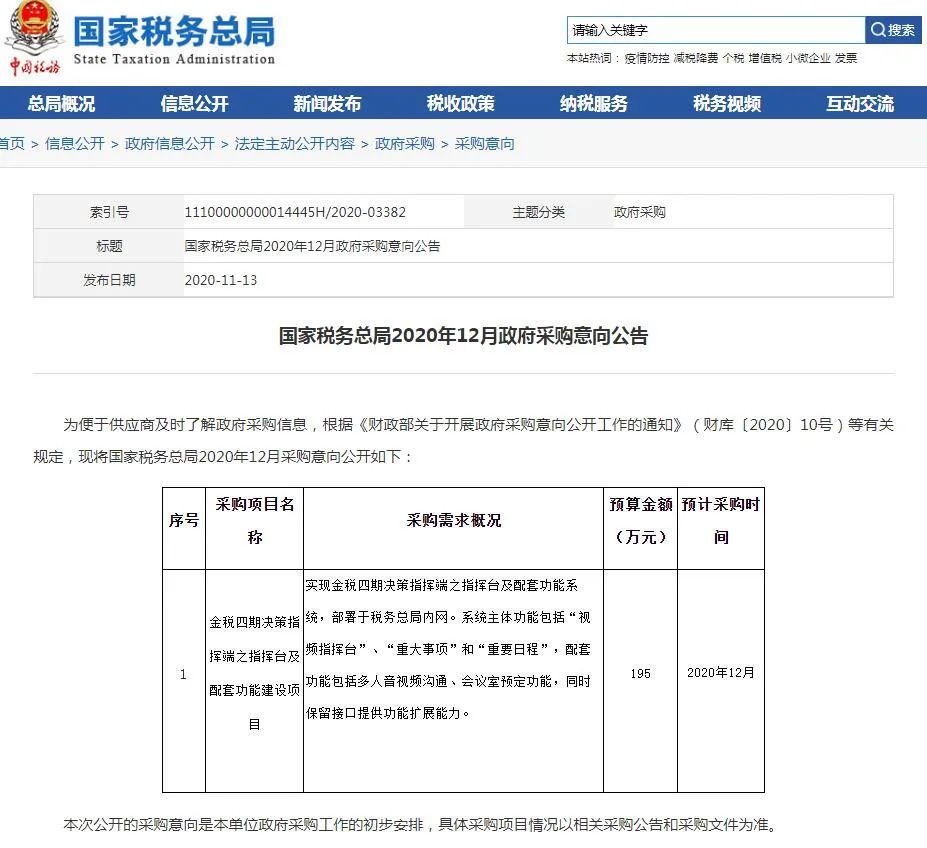This screenshot has height=848, width=927.
Task: Click 政府信息公开 breadcrumb link
Action: point(170,144)
